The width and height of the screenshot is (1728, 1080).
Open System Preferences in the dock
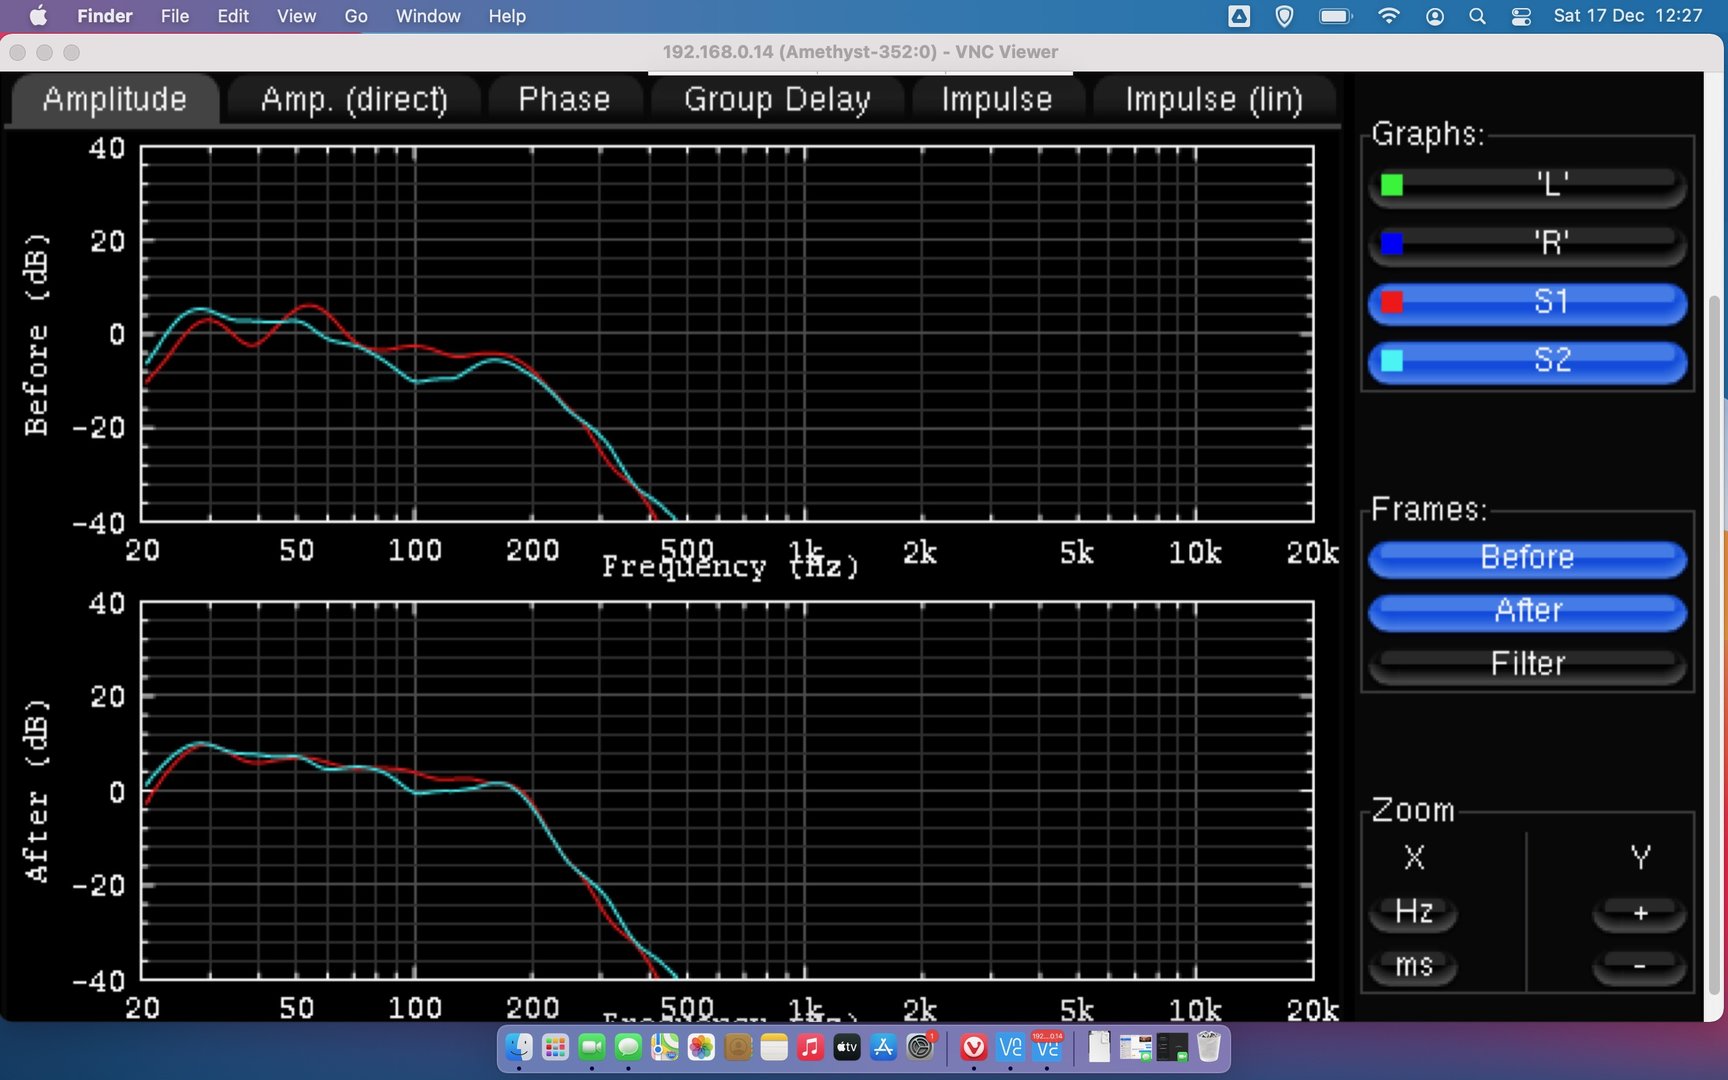[x=920, y=1047]
